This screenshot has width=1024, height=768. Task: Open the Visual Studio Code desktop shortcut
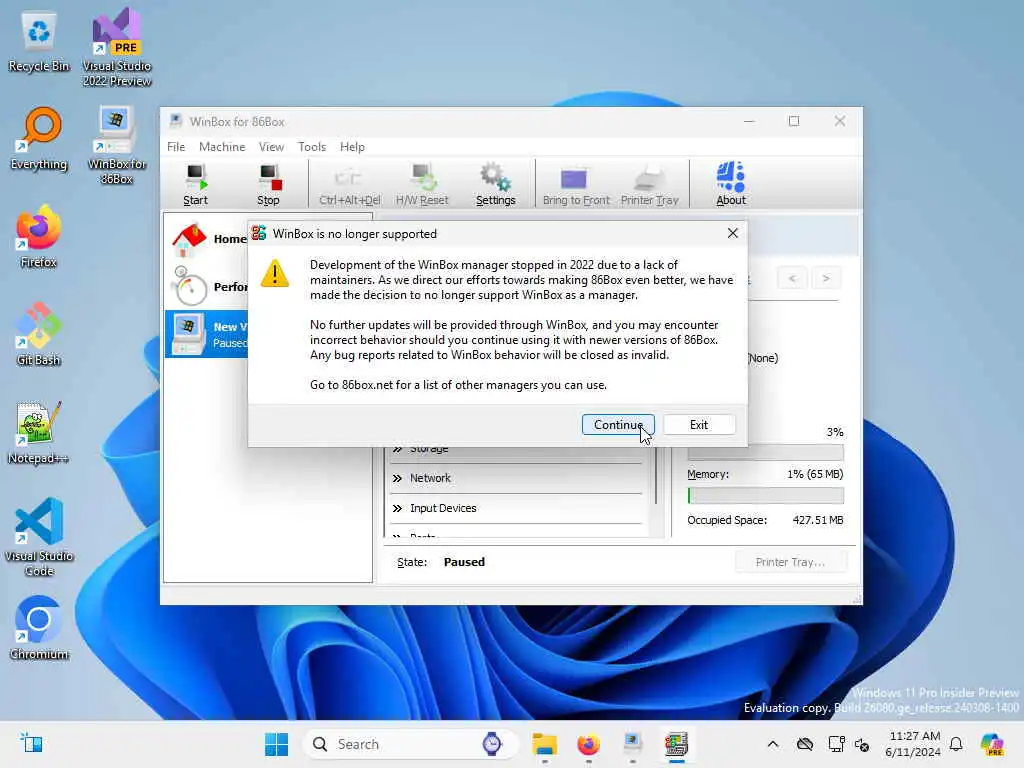point(39,537)
